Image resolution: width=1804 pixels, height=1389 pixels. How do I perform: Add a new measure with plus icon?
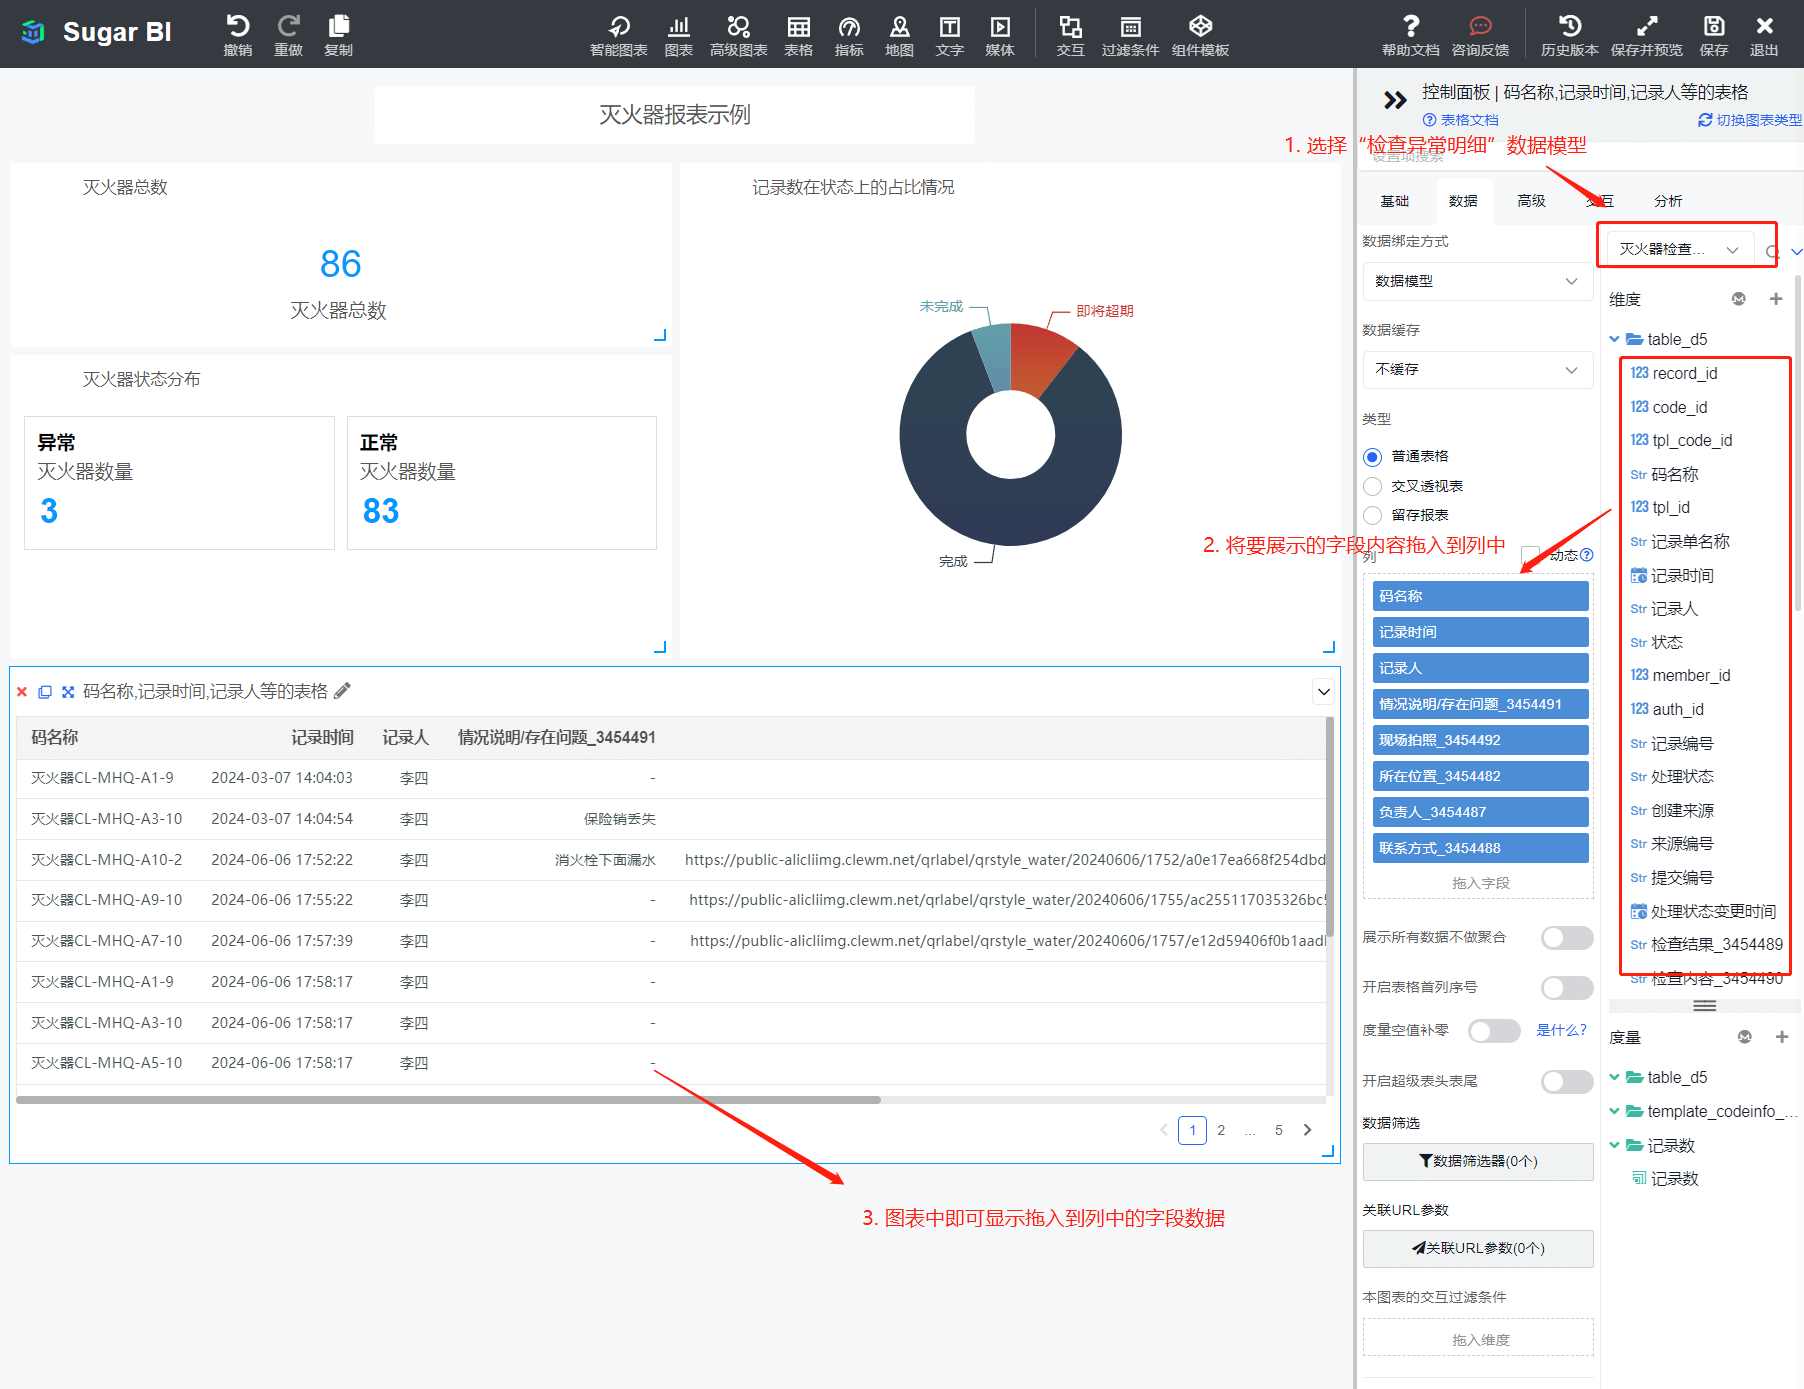coord(1782,1037)
